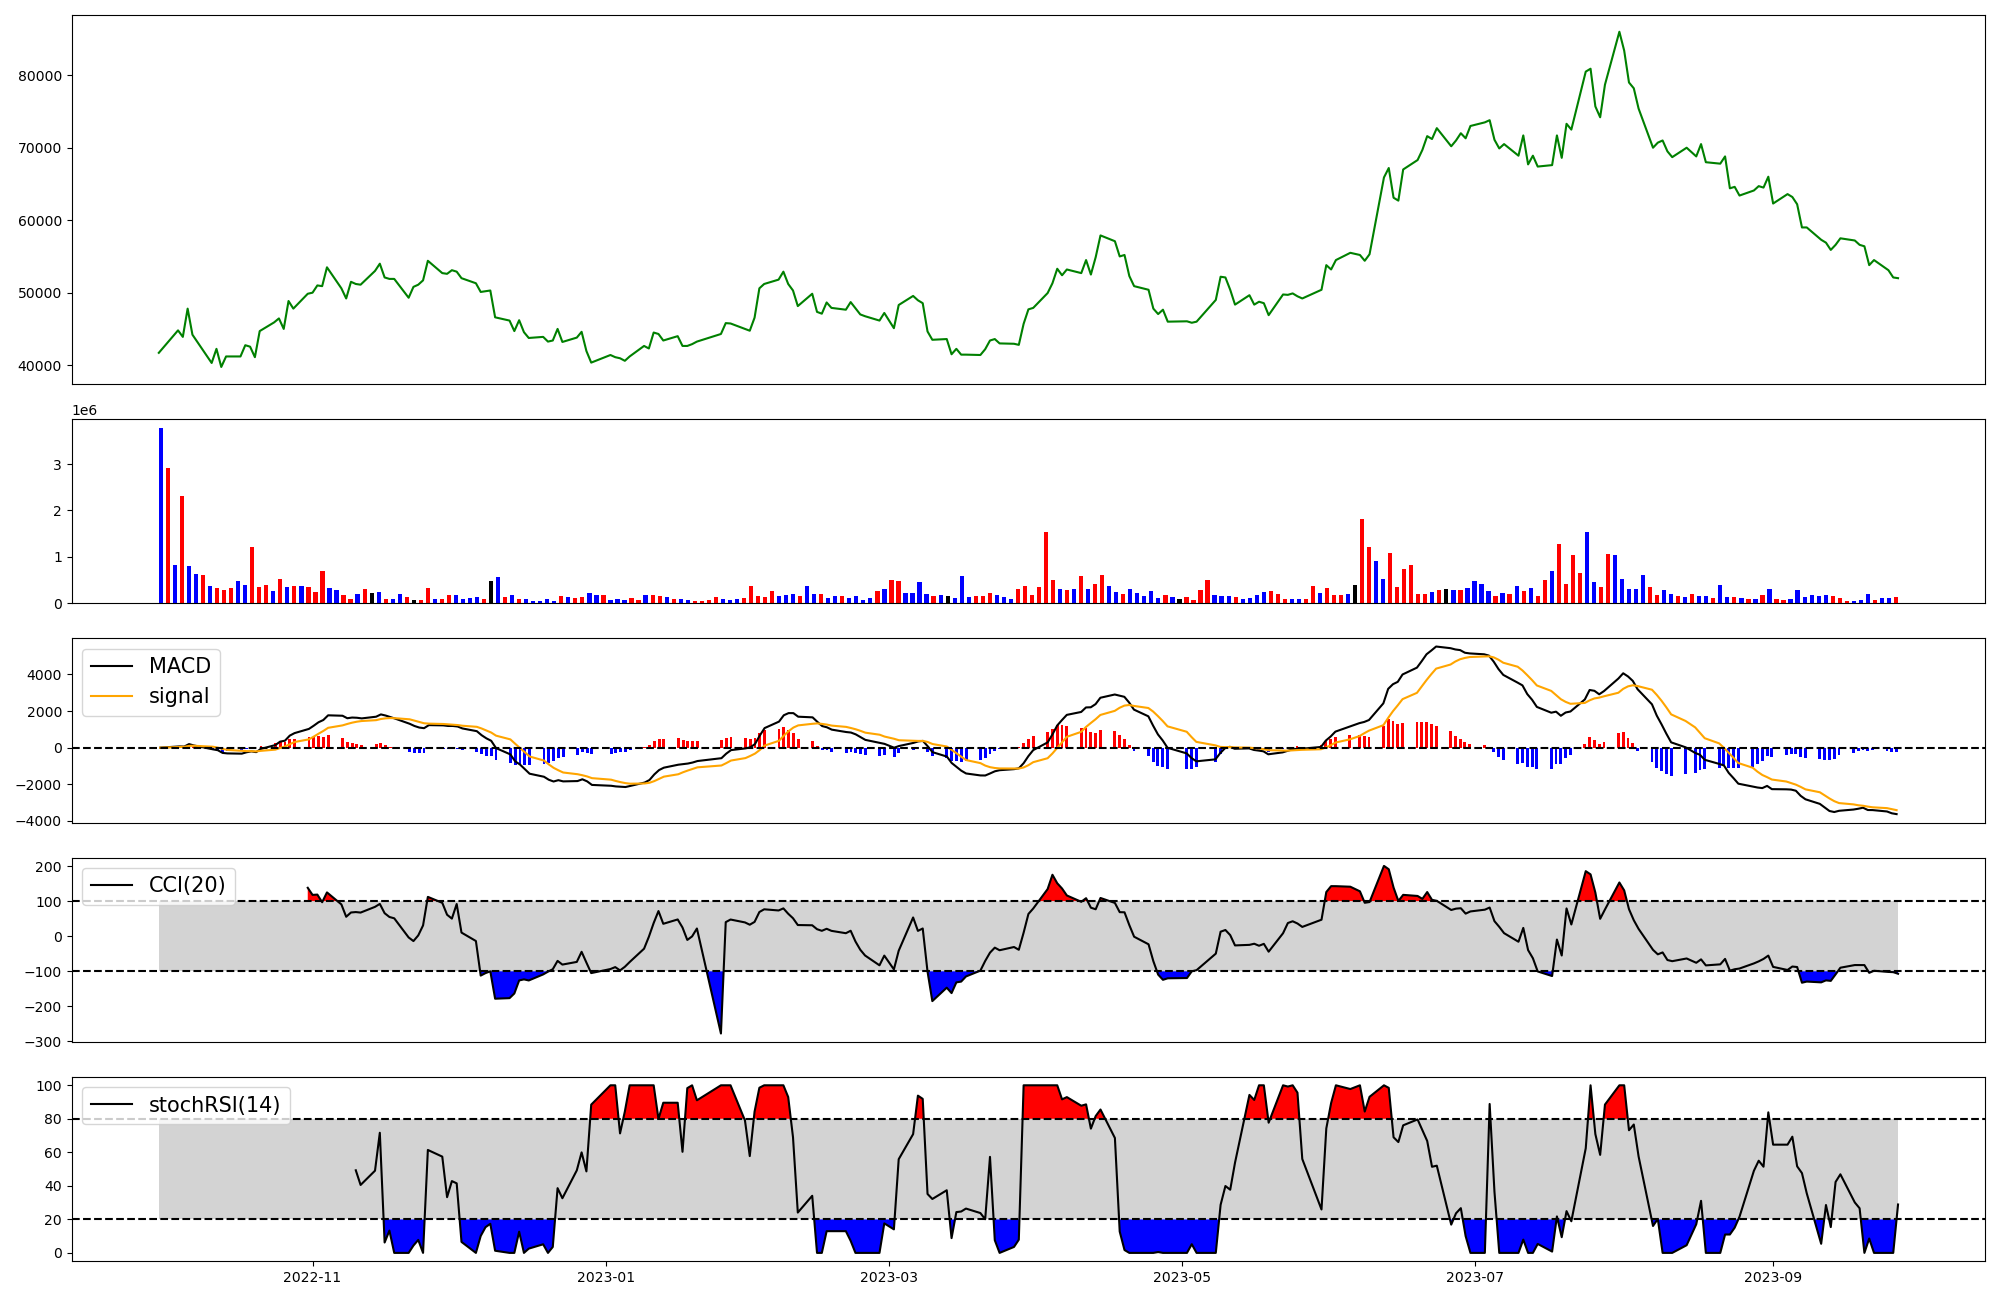This screenshot has width=2000, height=1300.
Task: Click the stochRSI(14) legend label
Action: coord(214,1105)
